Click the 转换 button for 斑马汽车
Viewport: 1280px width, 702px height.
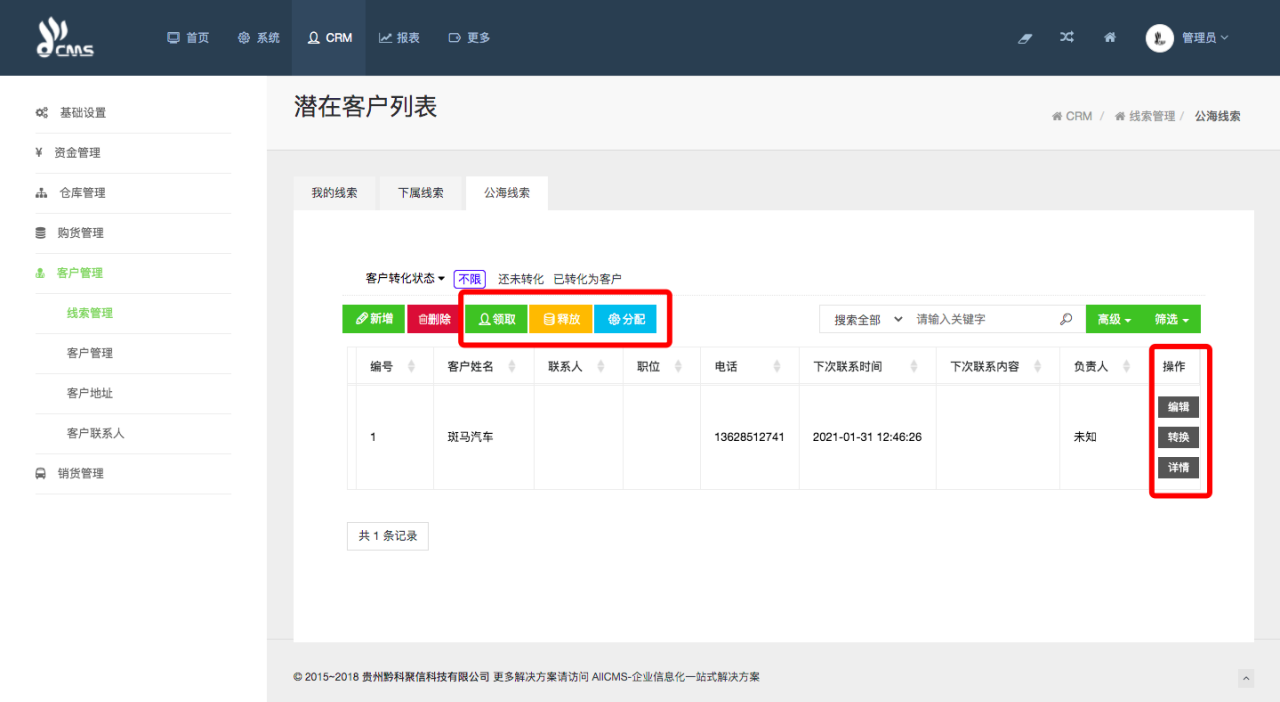1178,437
